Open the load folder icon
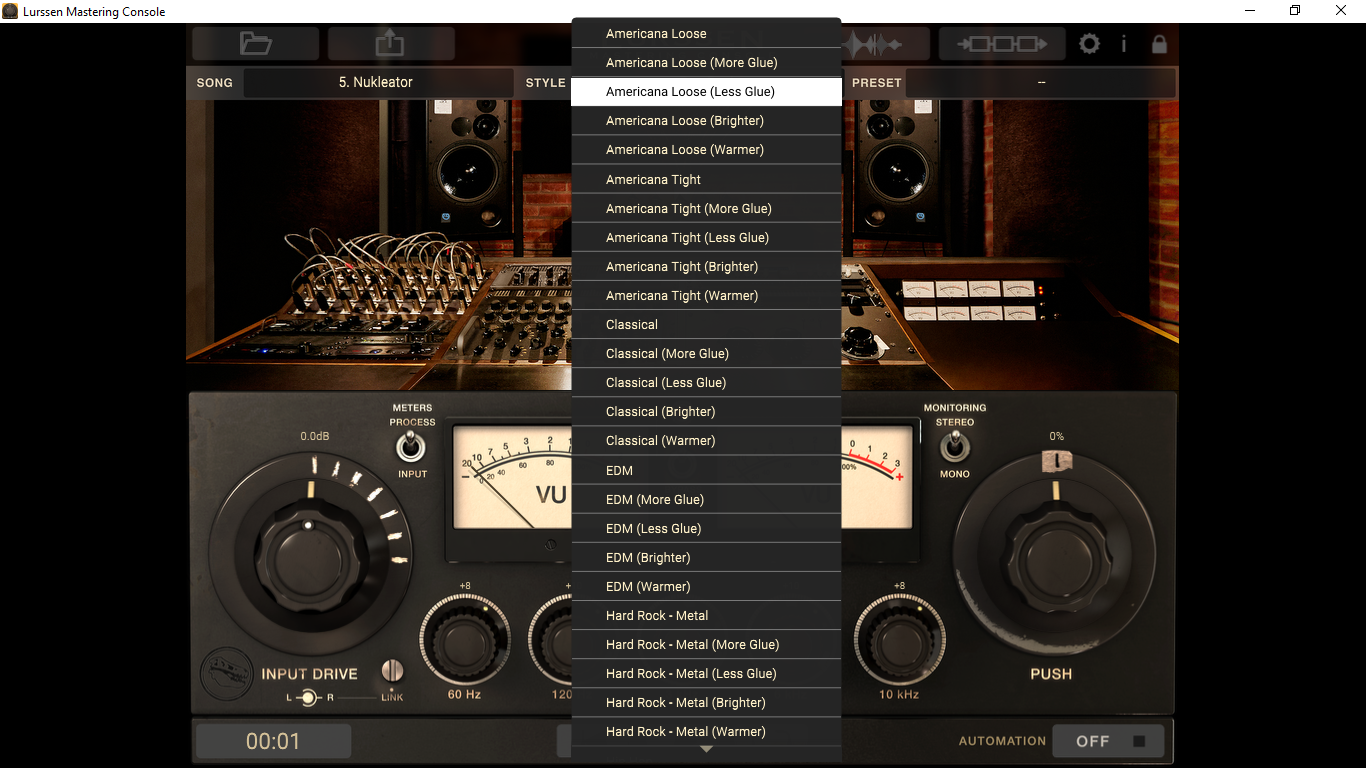Image resolution: width=1366 pixels, height=768 pixels. [256, 44]
